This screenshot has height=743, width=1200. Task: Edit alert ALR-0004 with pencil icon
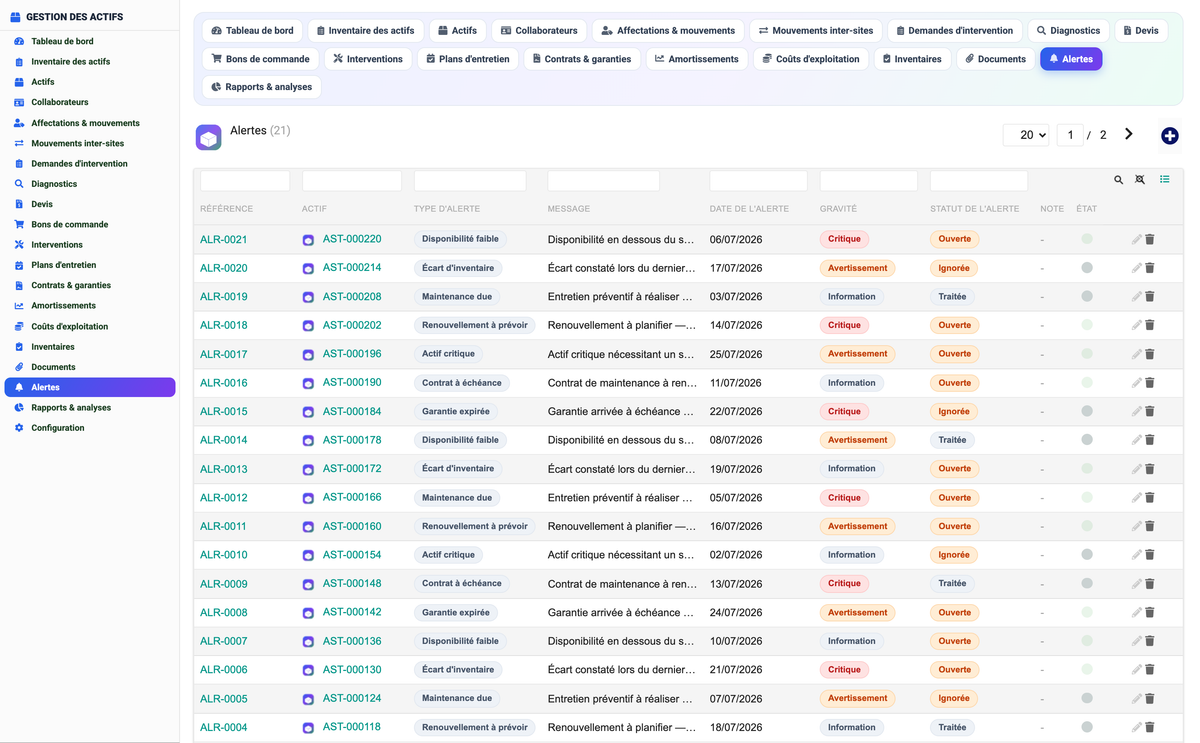coord(1136,728)
